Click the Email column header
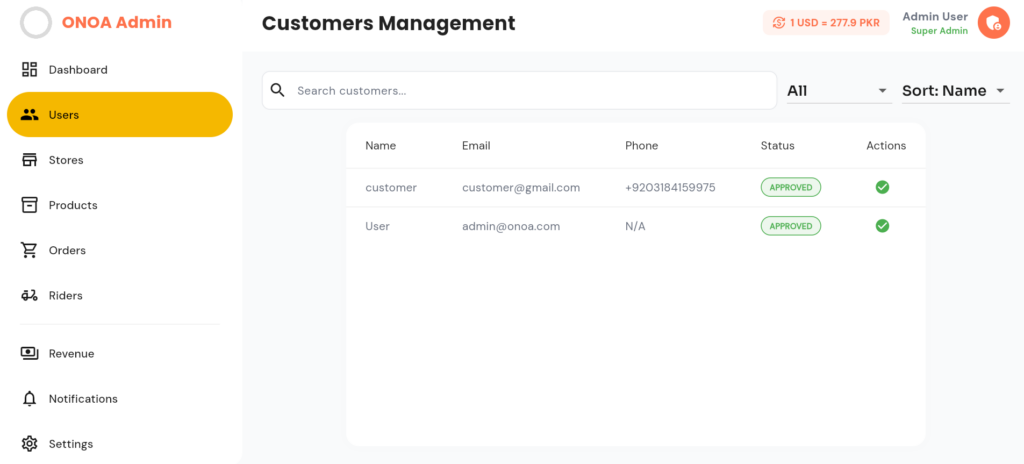This screenshot has height=464, width=1024. (476, 146)
